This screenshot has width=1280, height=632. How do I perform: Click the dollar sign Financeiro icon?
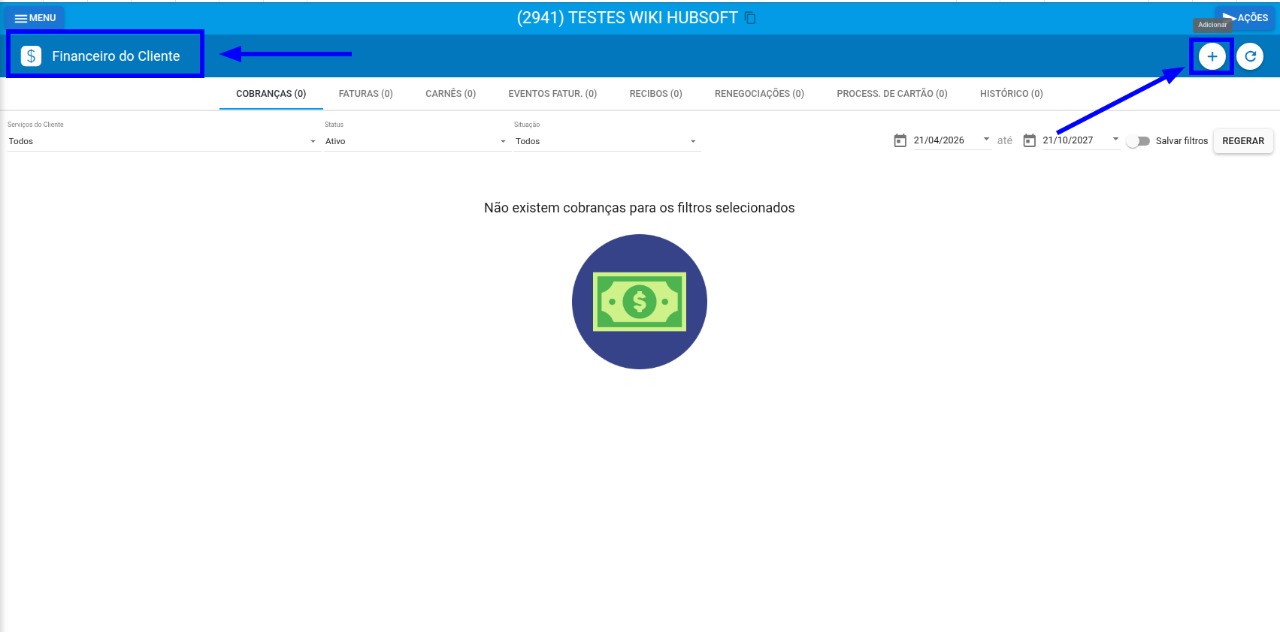31,56
